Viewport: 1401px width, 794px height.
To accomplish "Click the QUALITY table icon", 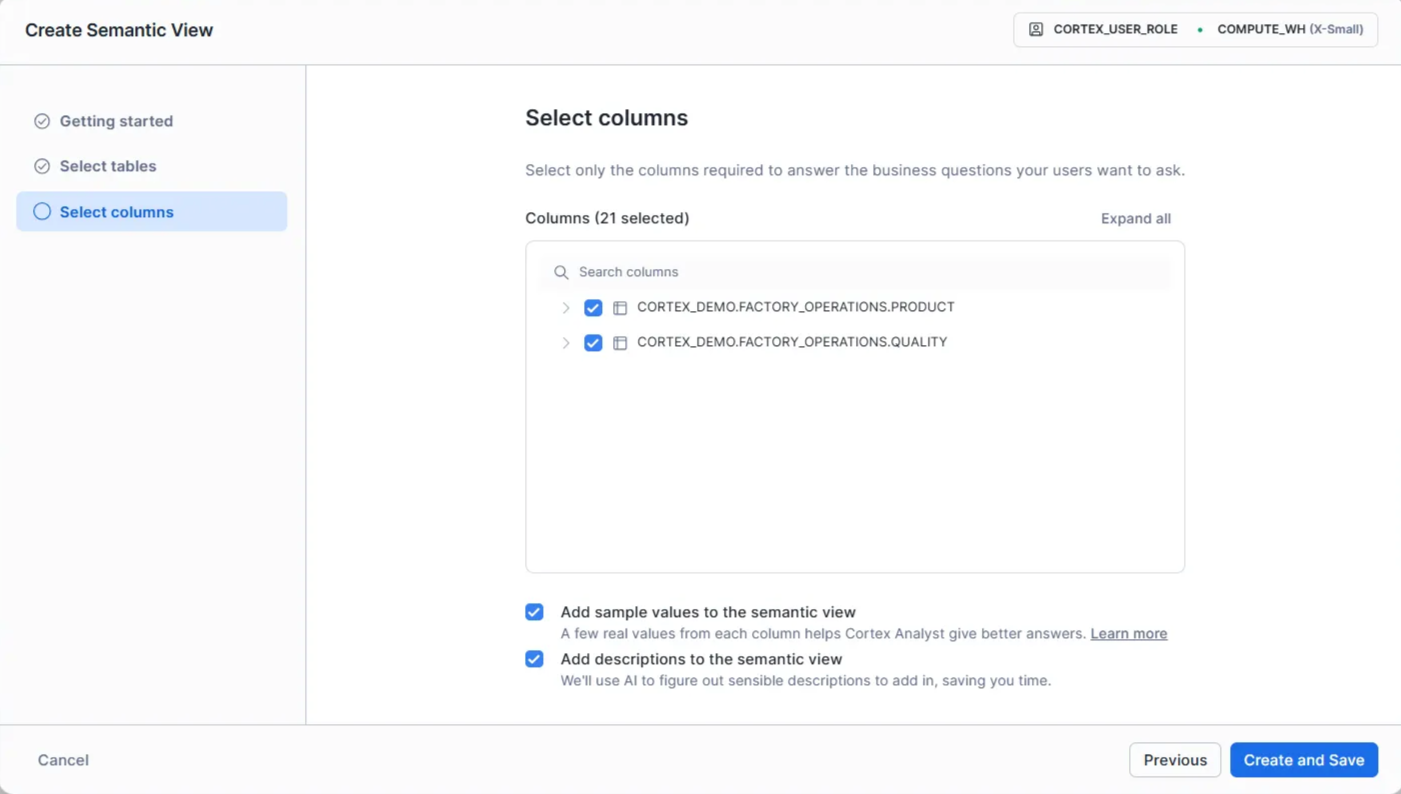I will [620, 343].
